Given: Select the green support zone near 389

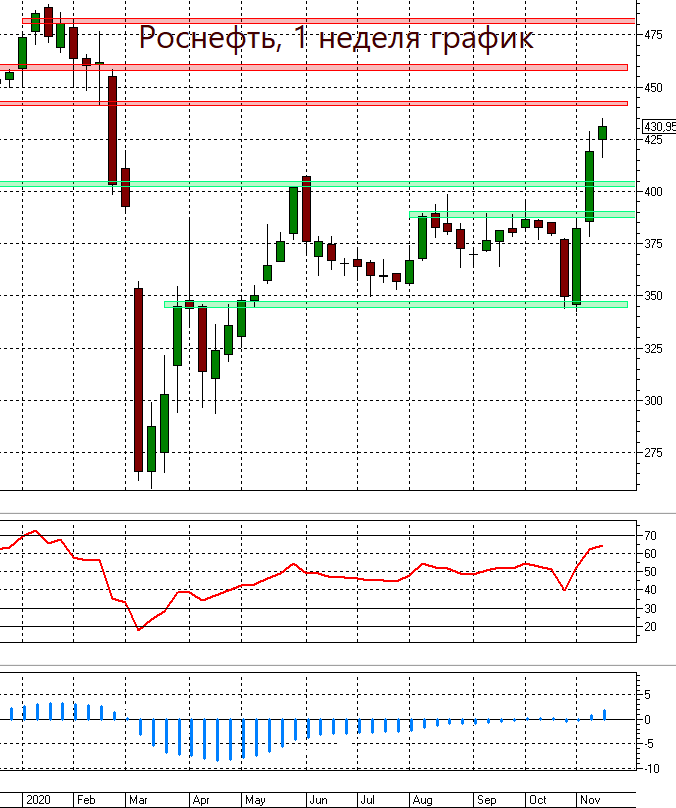Looking at the screenshot, I should click(522, 214).
